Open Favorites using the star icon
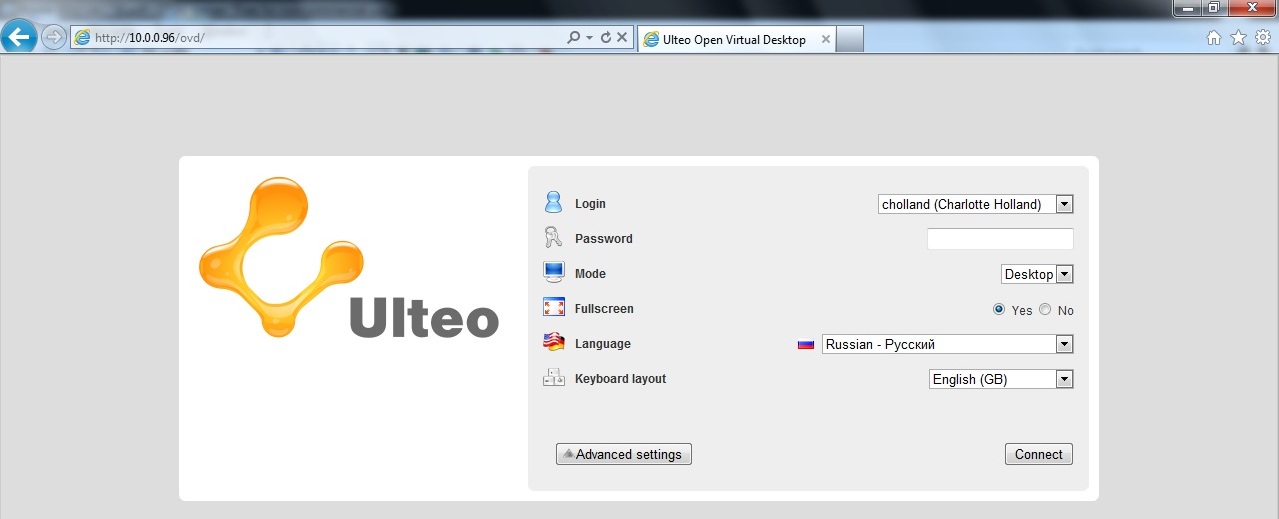 pos(1238,38)
